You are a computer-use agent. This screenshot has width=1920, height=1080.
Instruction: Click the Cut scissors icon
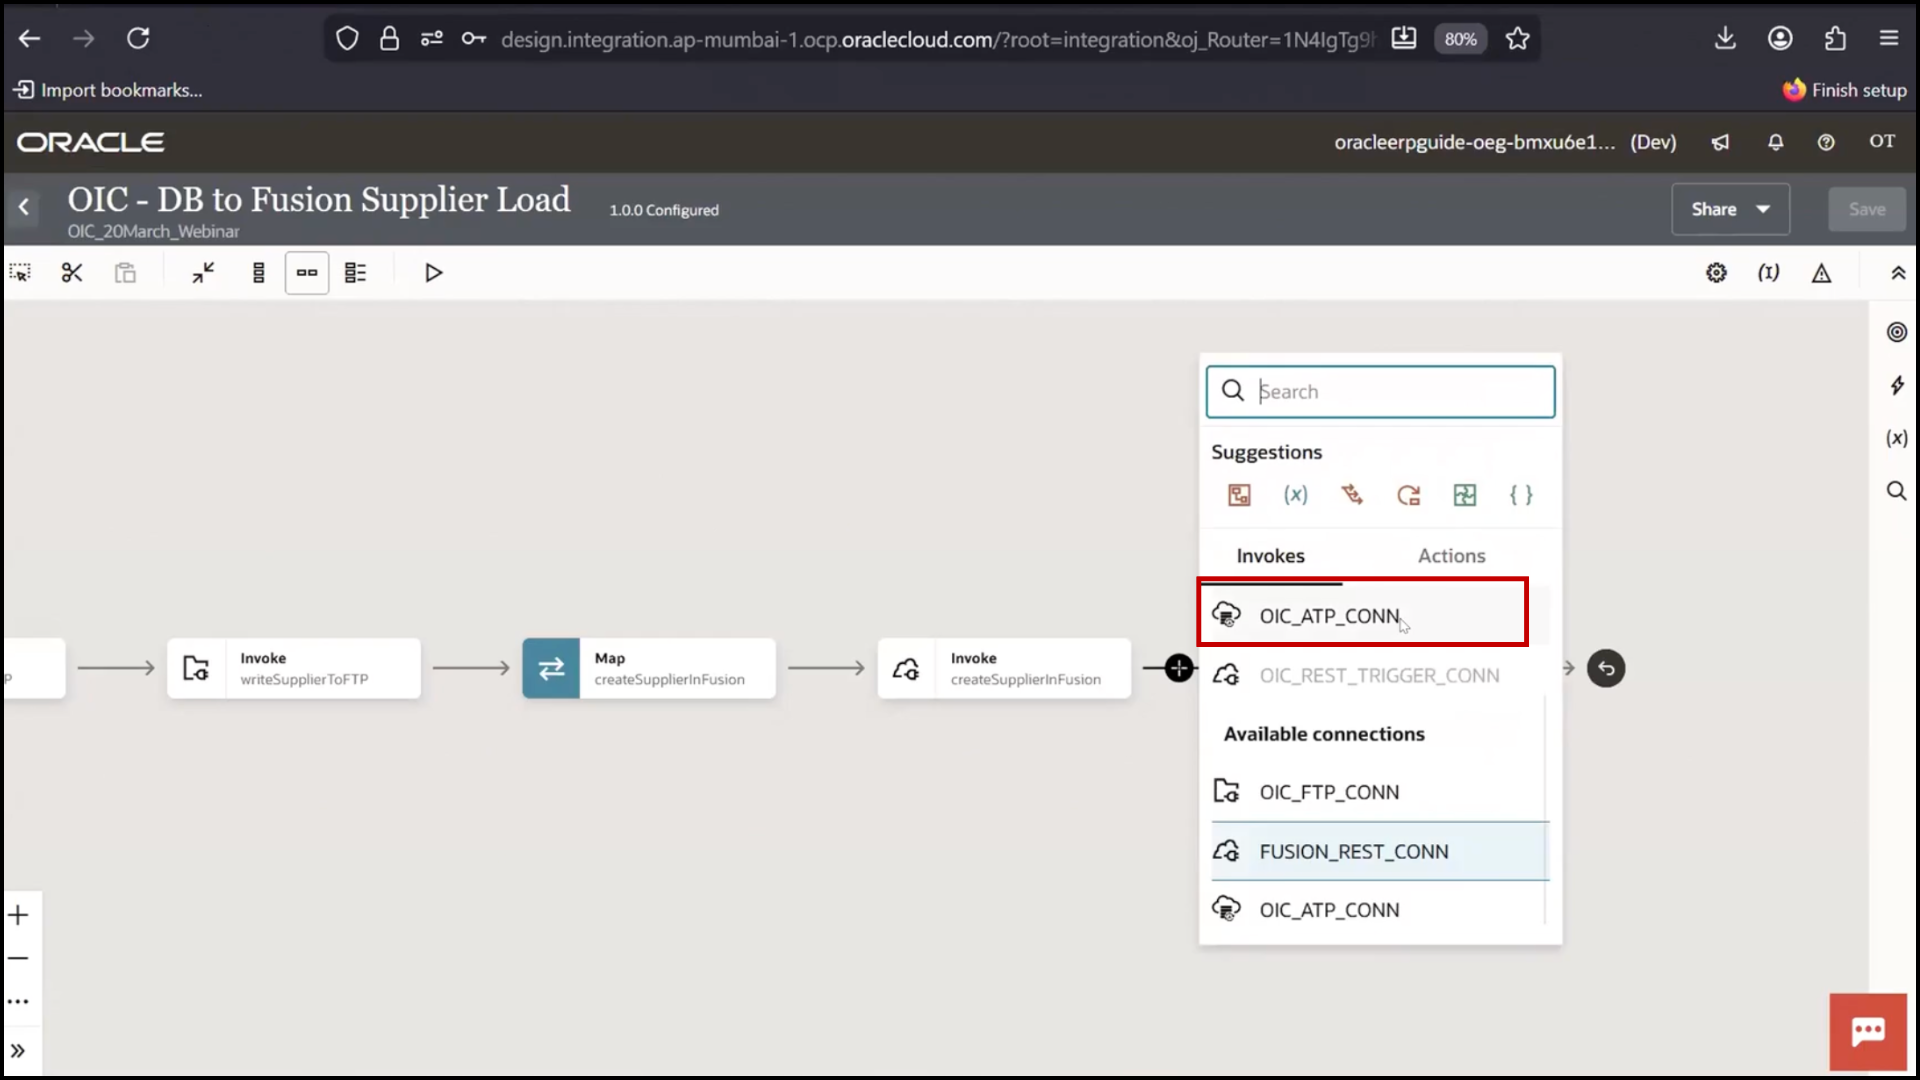[72, 272]
